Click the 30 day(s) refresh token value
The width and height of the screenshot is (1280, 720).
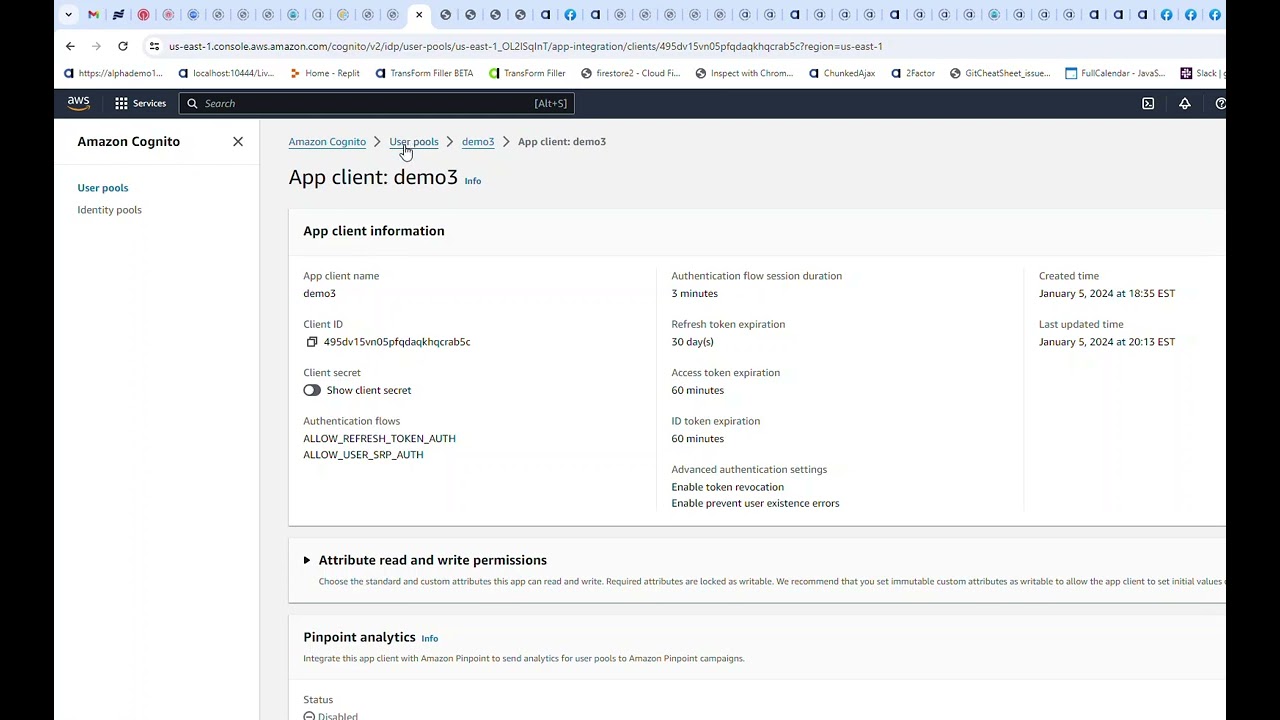(x=692, y=342)
